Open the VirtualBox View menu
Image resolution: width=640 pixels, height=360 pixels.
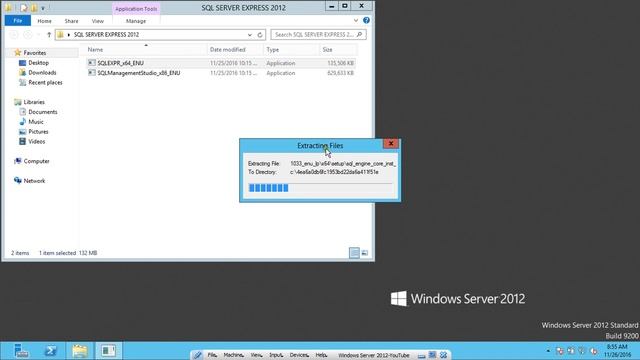pyautogui.click(x=256, y=355)
